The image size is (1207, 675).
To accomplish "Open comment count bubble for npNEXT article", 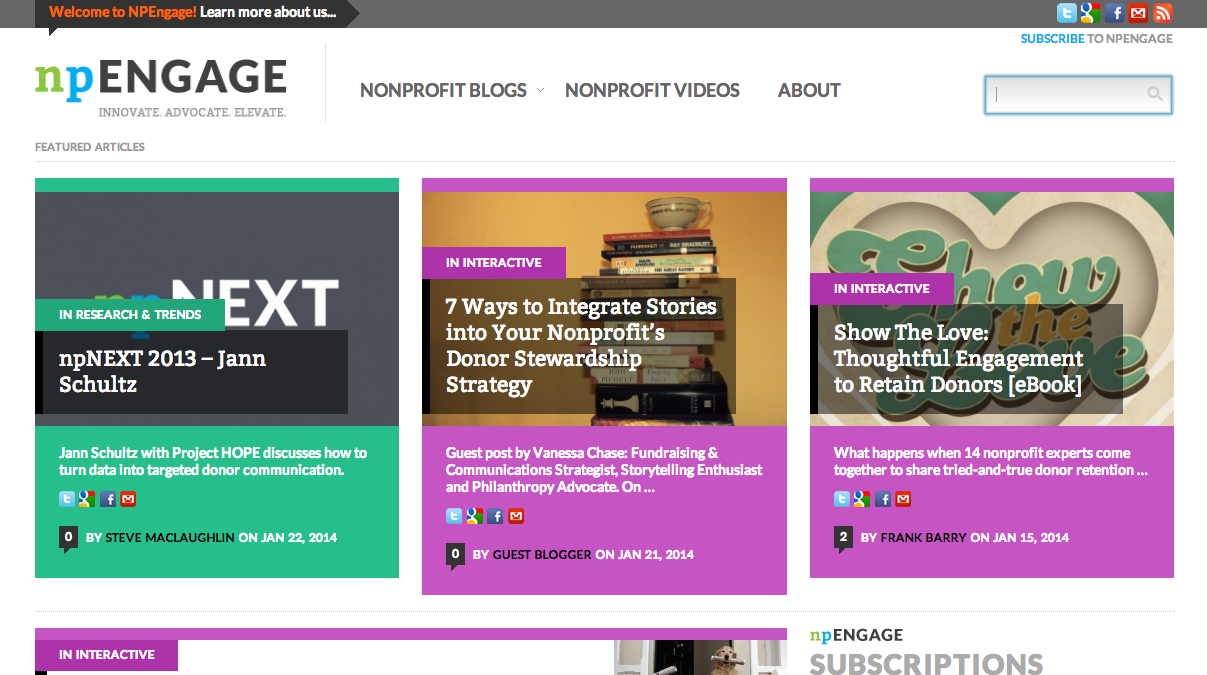I will pos(68,538).
